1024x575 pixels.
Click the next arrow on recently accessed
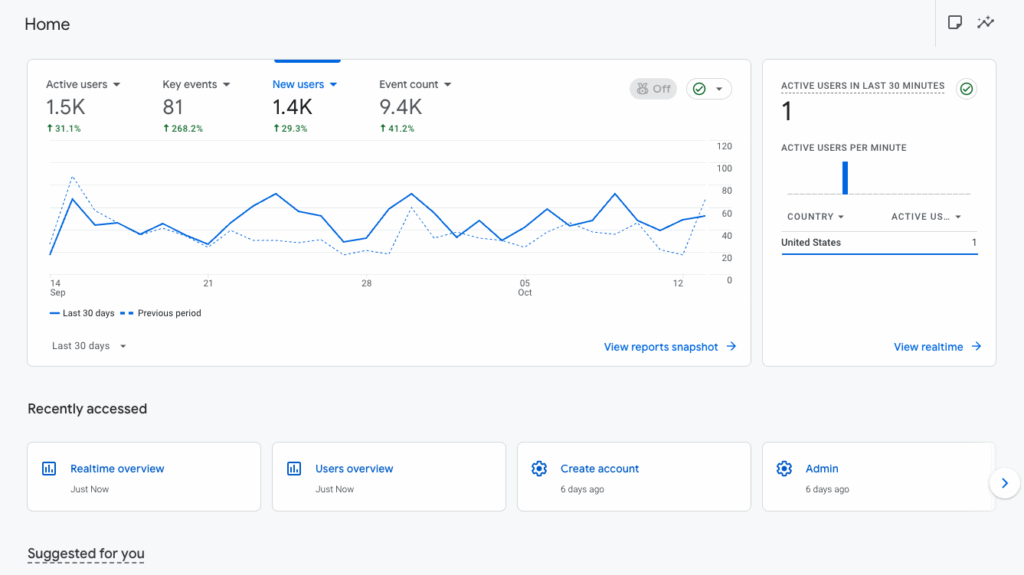click(1003, 484)
